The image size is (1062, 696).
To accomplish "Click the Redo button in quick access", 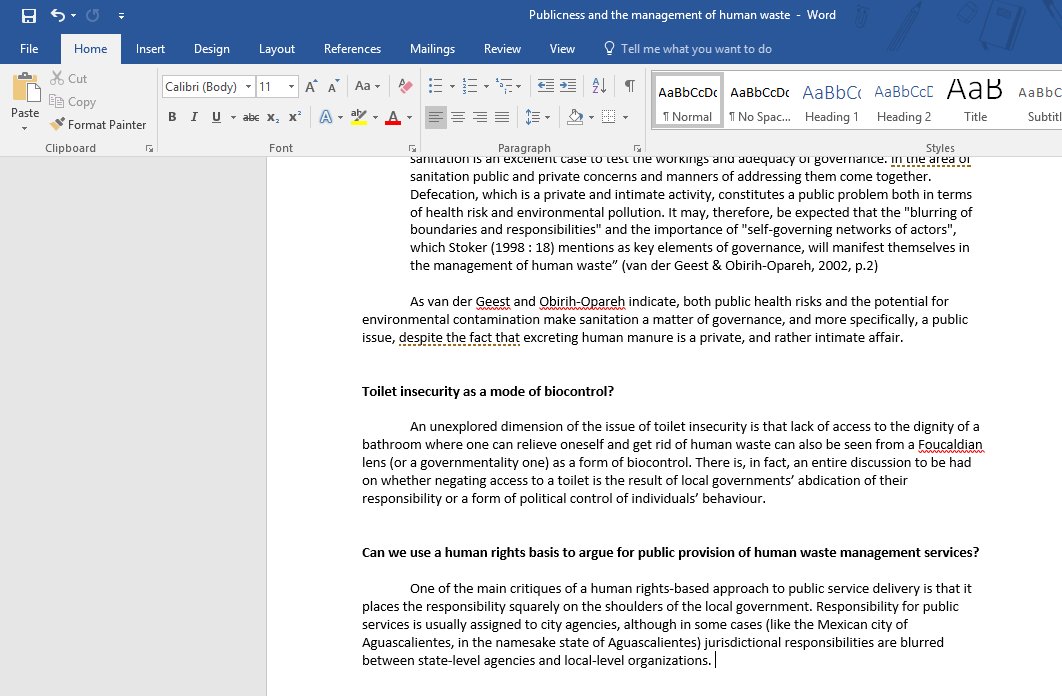I will click(93, 15).
